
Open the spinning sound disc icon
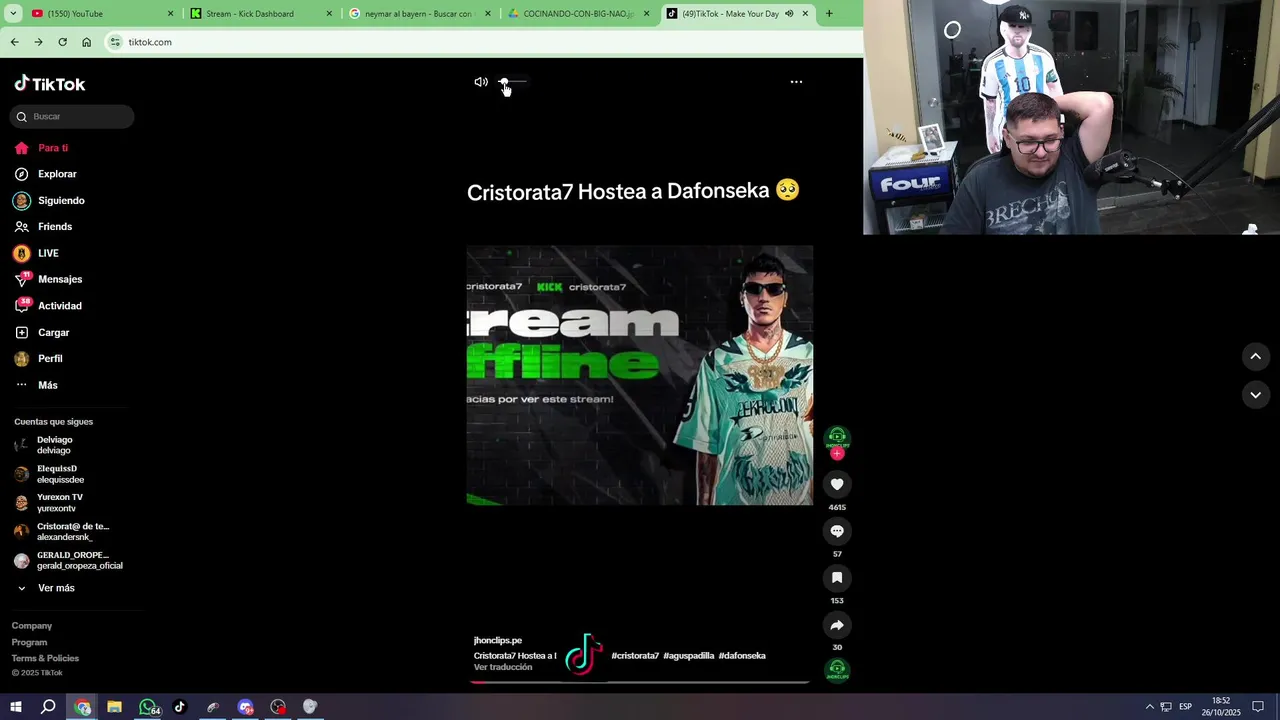837,670
